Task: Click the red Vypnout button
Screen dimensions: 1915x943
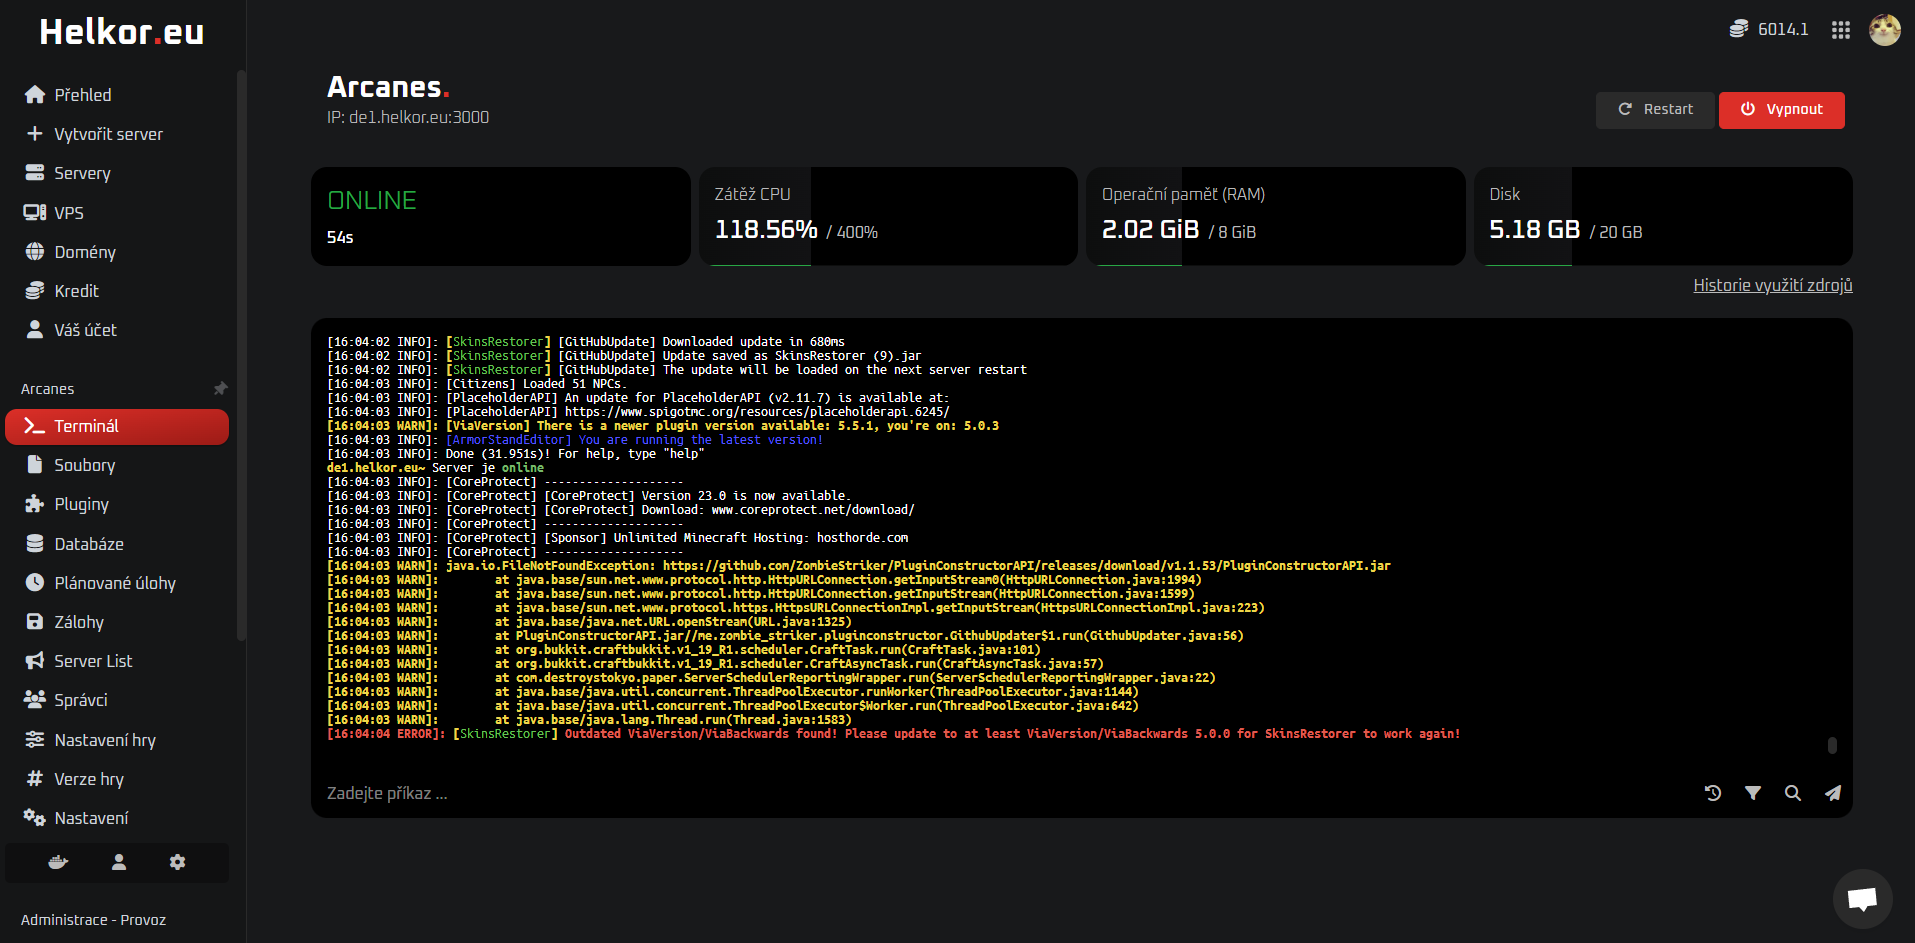Action: pyautogui.click(x=1781, y=110)
